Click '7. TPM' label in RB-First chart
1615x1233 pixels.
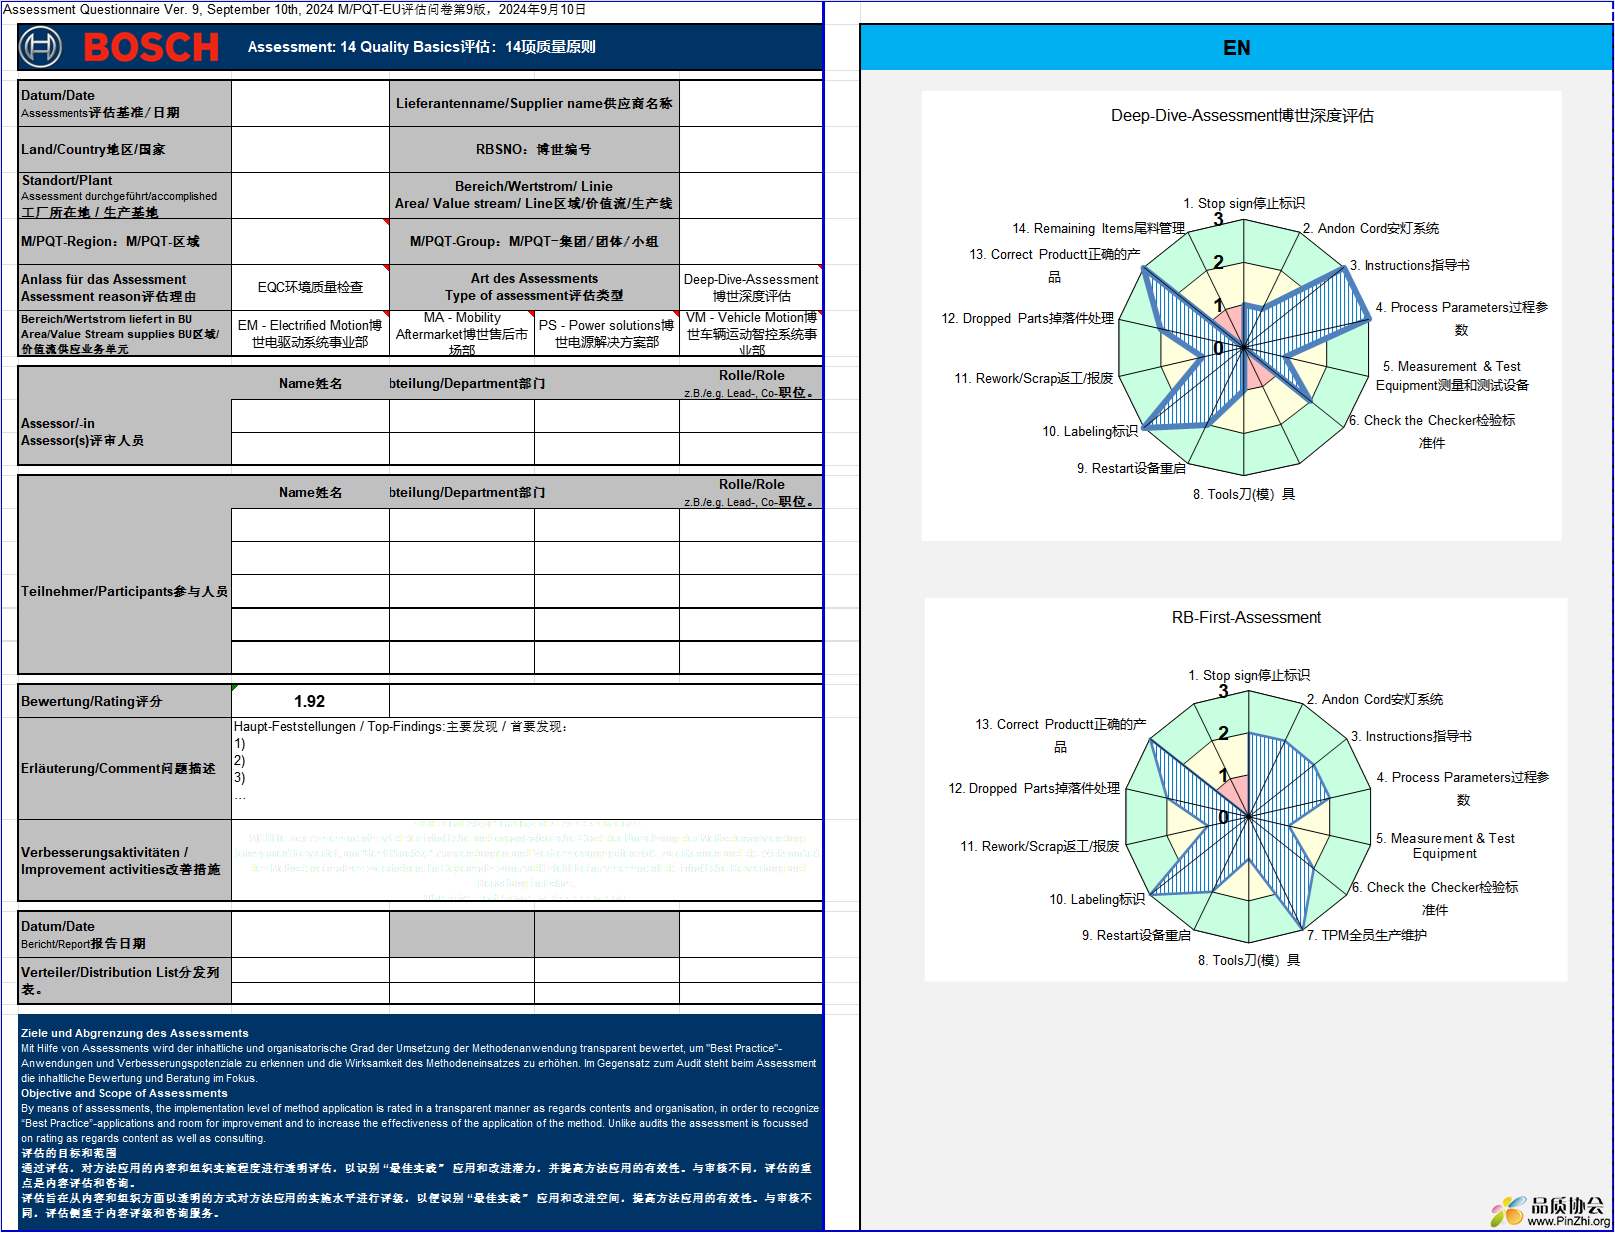(1366, 935)
